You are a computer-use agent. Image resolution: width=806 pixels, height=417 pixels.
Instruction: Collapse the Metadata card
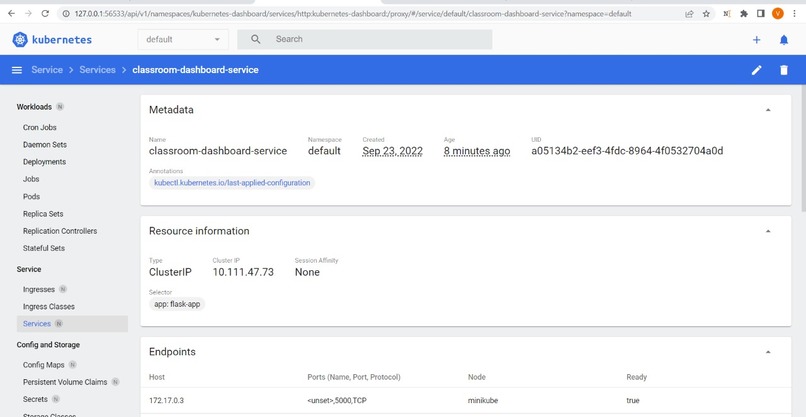coord(768,110)
